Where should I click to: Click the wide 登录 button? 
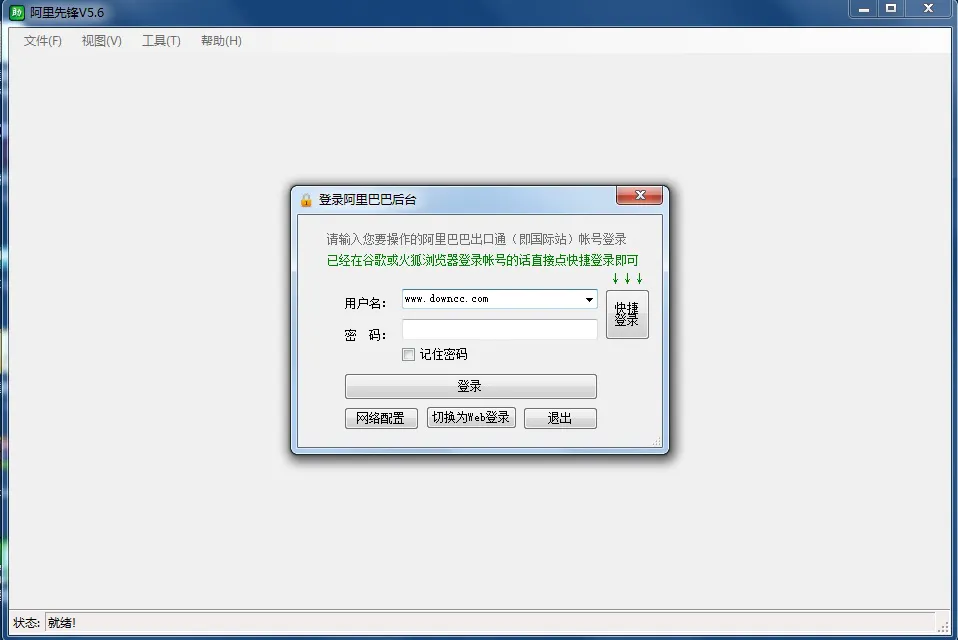(x=470, y=386)
